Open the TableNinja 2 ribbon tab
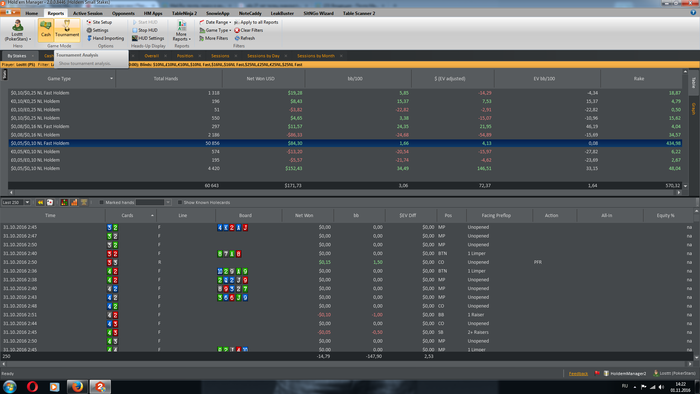Image resolution: width=700 pixels, height=394 pixels. pyautogui.click(x=184, y=13)
